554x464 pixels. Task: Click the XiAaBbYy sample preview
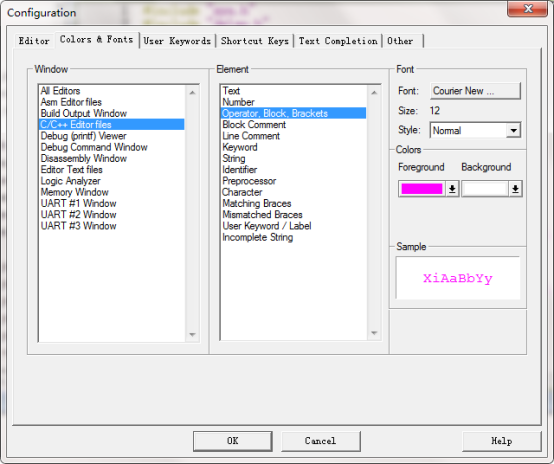point(458,278)
